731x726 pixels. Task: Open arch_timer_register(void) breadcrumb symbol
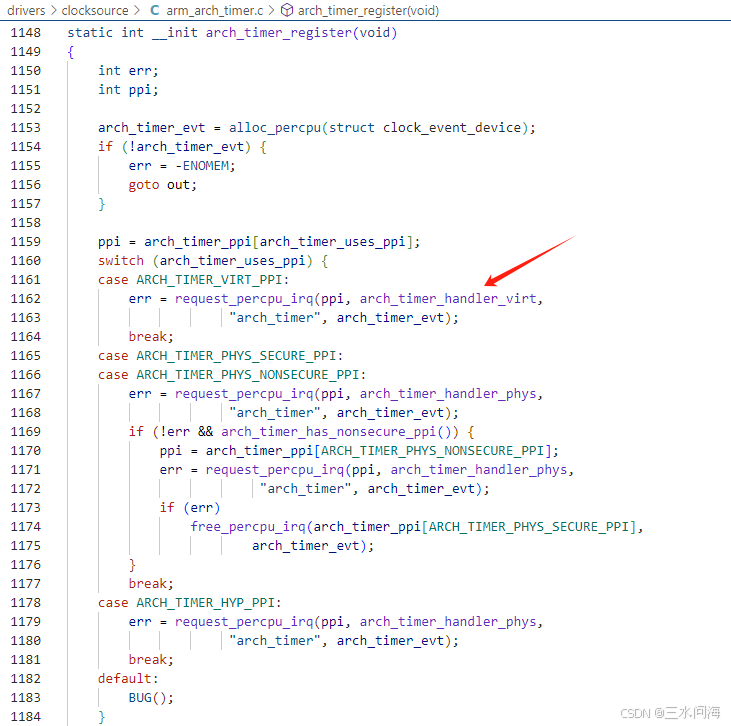click(x=368, y=10)
